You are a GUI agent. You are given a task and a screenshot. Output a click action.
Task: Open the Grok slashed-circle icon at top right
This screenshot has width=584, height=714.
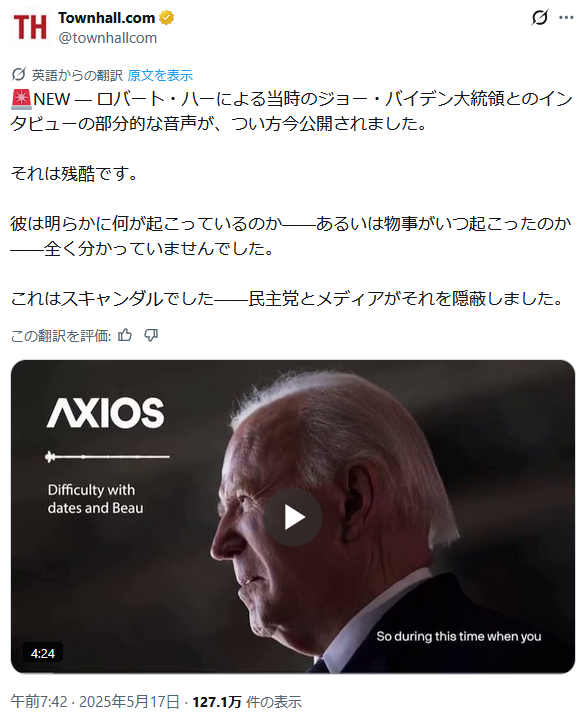pos(540,18)
